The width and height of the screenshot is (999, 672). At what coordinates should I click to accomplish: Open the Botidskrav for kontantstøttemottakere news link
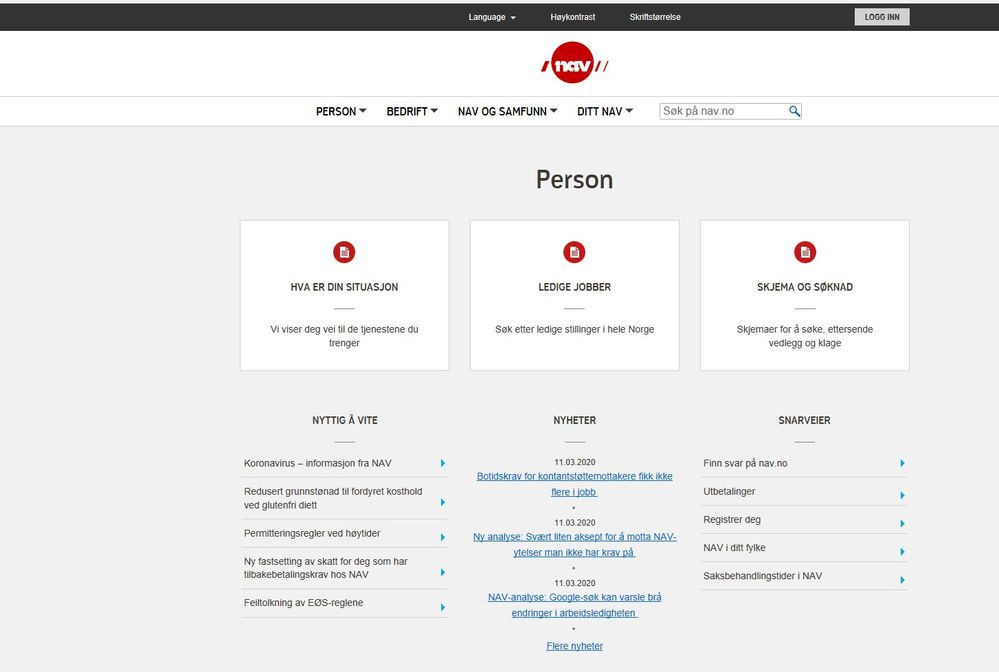[x=574, y=484]
